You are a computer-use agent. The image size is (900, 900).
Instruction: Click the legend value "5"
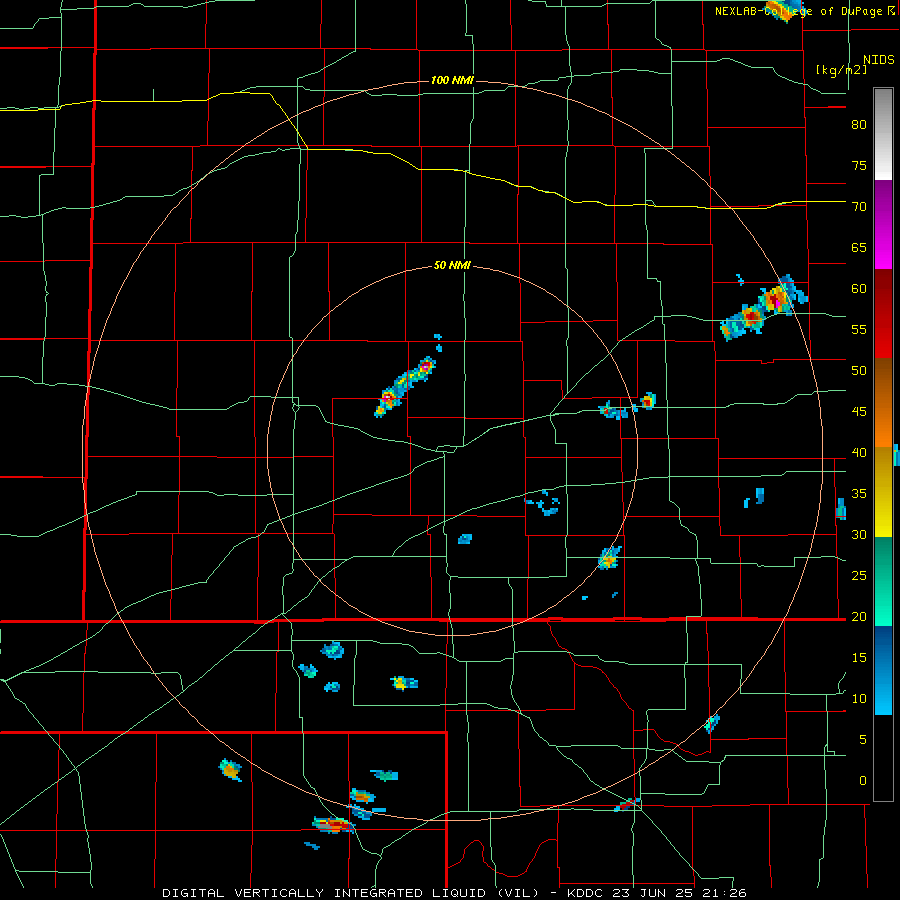863,739
